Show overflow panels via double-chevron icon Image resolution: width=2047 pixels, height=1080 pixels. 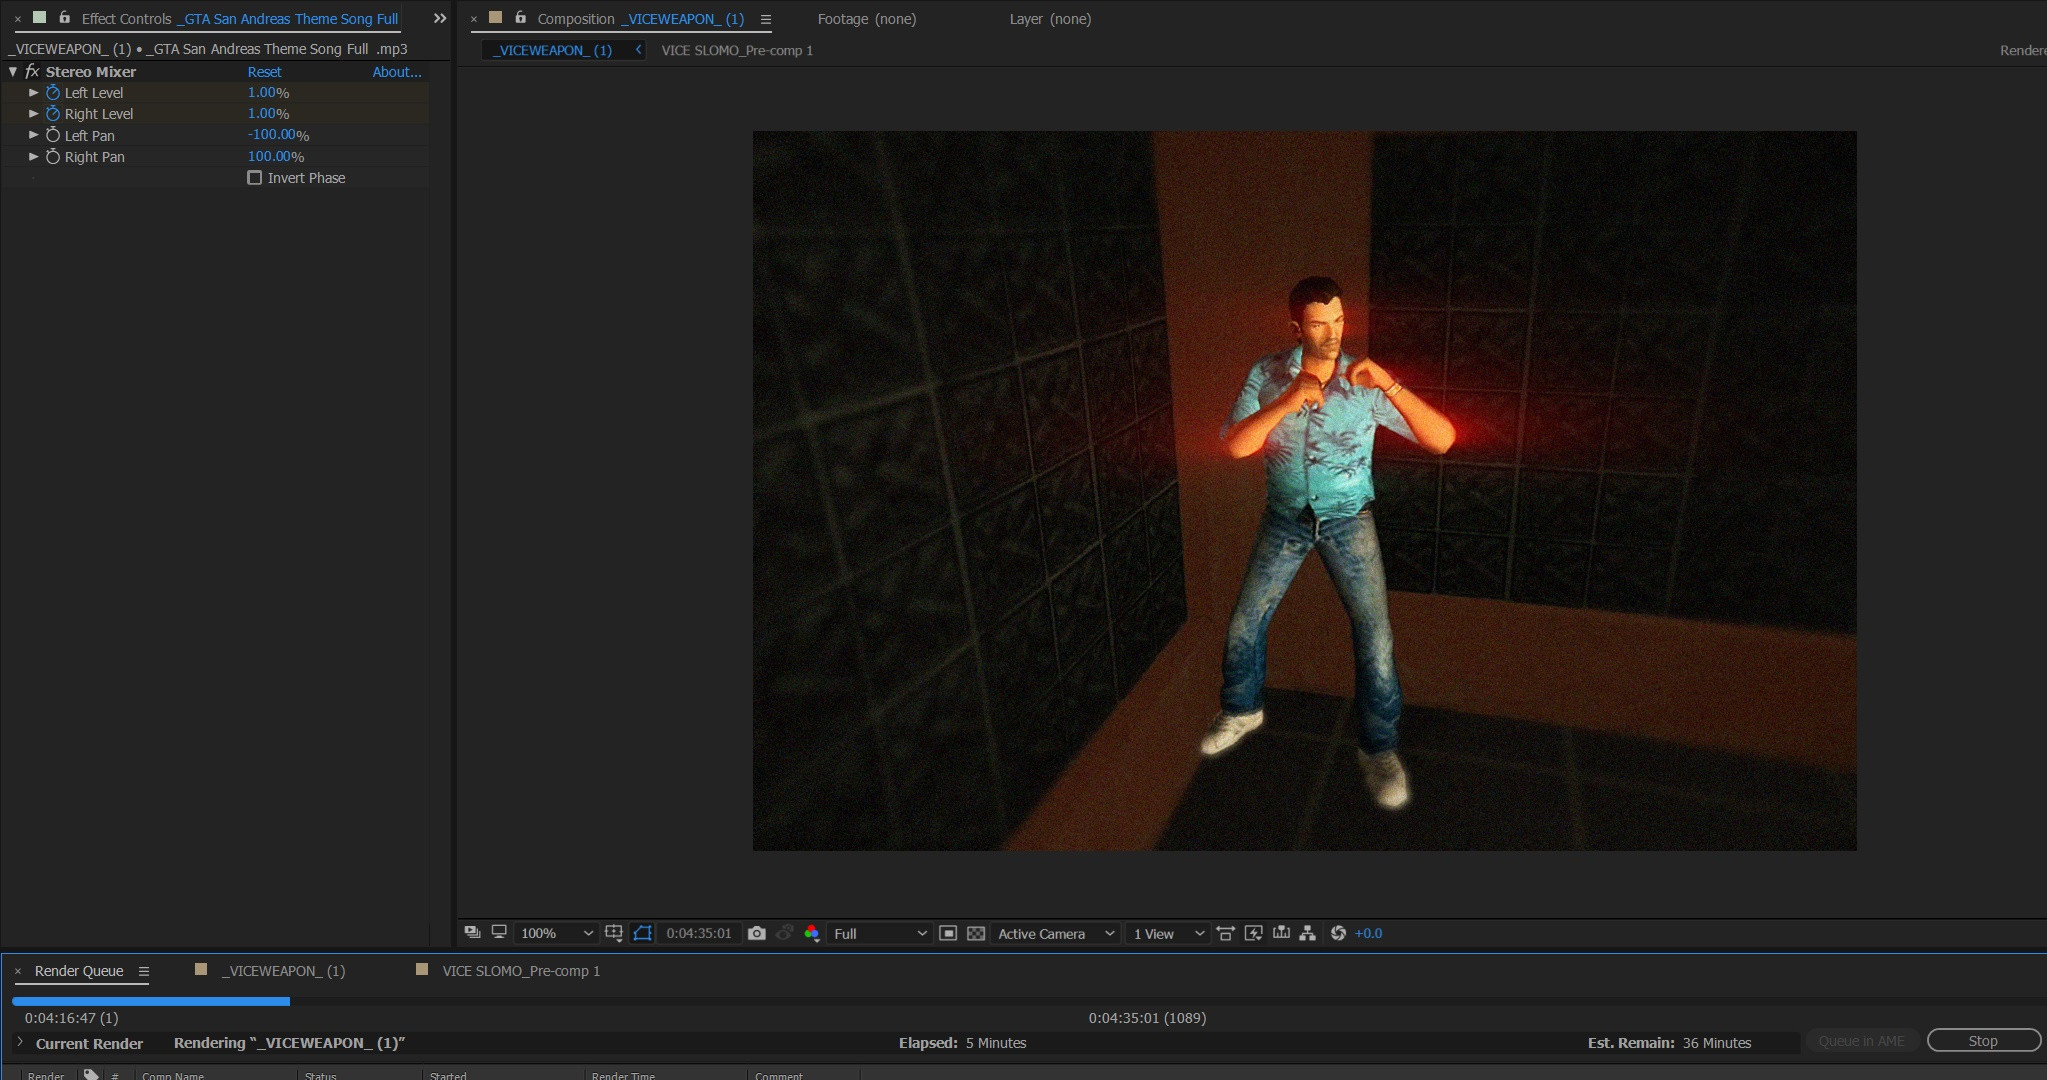439,18
